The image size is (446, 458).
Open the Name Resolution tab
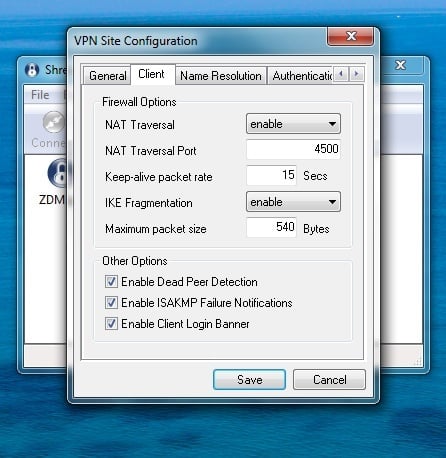point(221,76)
